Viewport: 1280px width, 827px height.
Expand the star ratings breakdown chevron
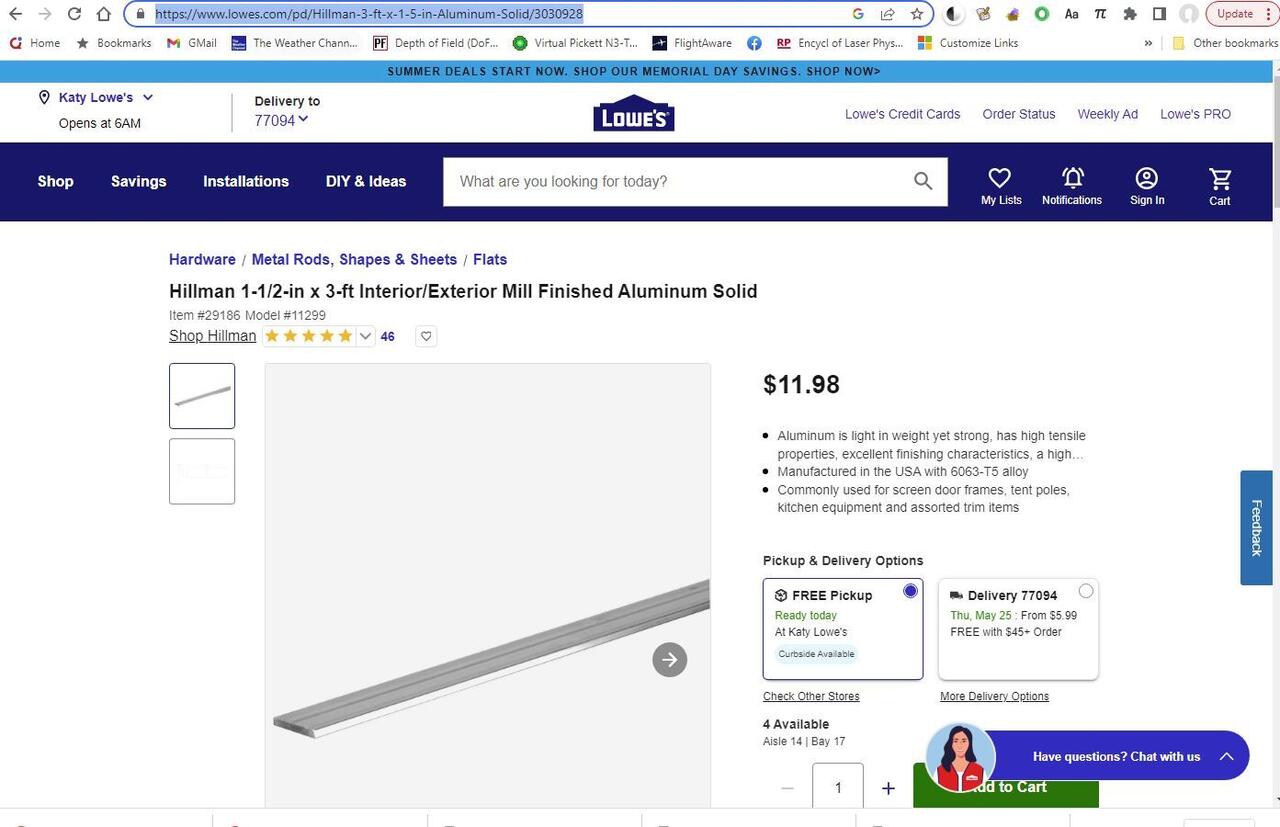[x=366, y=336]
